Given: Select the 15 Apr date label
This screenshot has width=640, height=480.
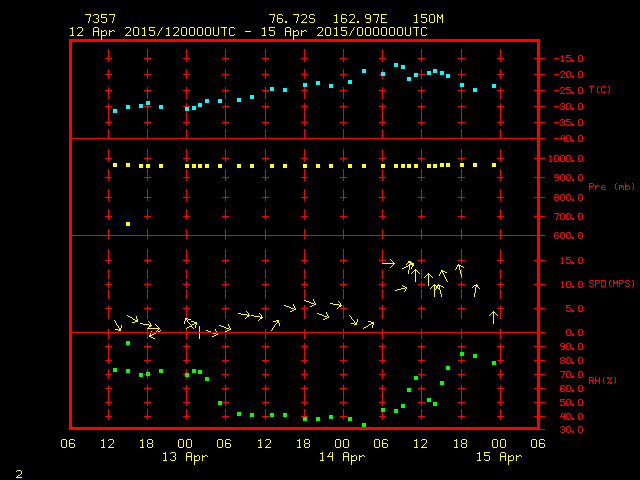Looking at the screenshot, I should [x=498, y=457].
